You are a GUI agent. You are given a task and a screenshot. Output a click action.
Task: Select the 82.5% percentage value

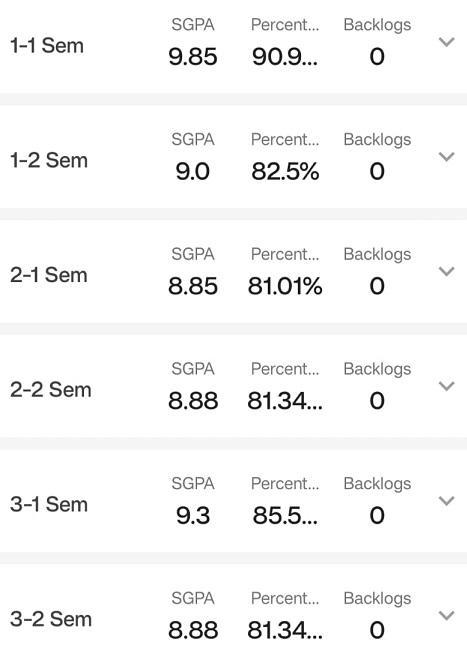pos(285,171)
